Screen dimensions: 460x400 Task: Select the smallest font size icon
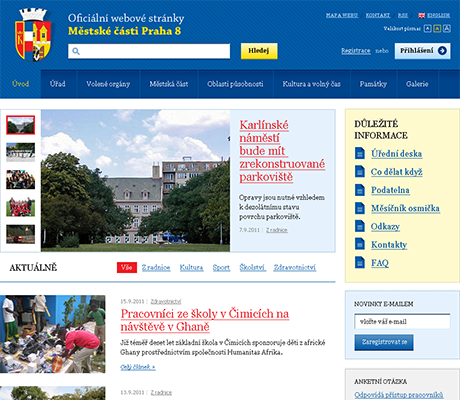pyautogui.click(x=427, y=29)
